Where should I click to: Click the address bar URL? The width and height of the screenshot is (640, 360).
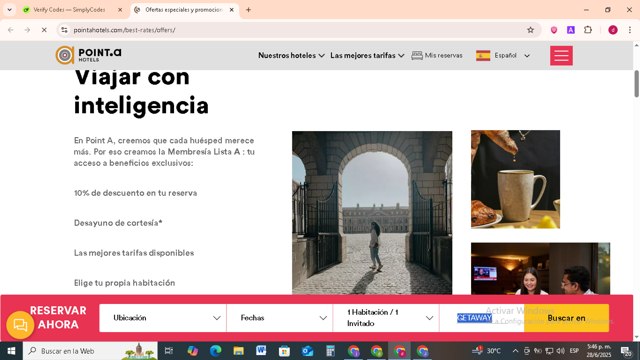click(x=124, y=30)
